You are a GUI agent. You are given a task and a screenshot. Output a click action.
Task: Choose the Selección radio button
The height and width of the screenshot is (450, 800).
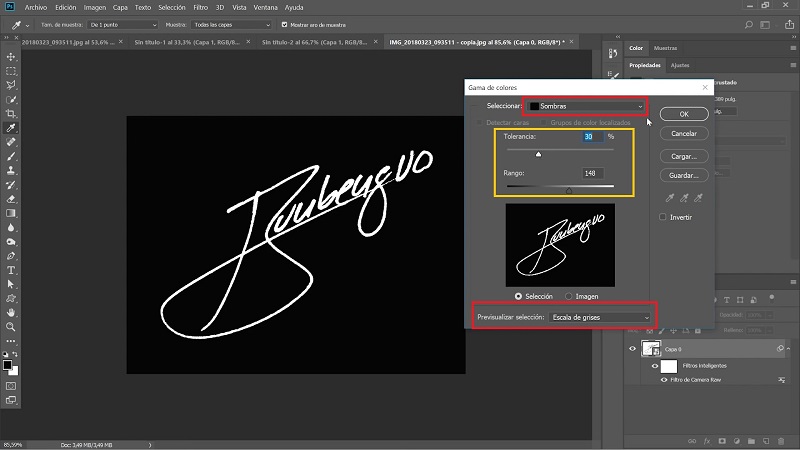tap(518, 296)
